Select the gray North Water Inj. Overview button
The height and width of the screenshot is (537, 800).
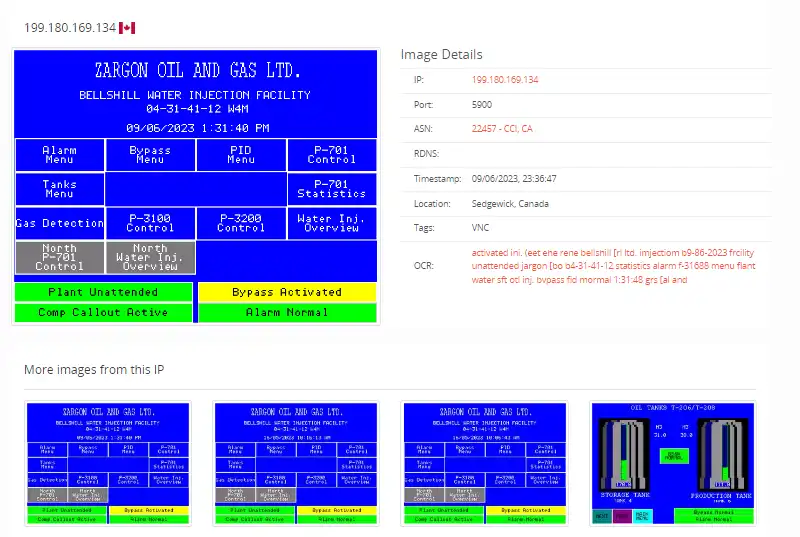[x=150, y=258]
